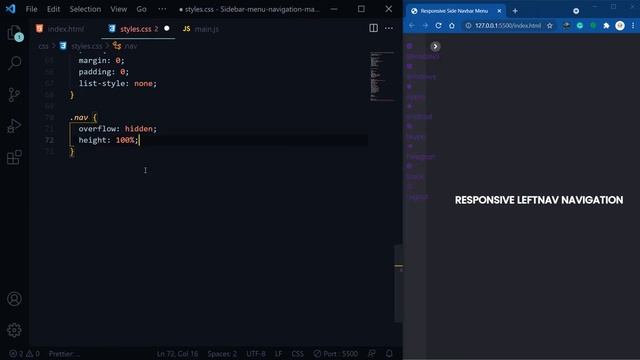The width and height of the screenshot is (640, 360).
Task: Bookmark this page with the star icon
Action: 550,26
